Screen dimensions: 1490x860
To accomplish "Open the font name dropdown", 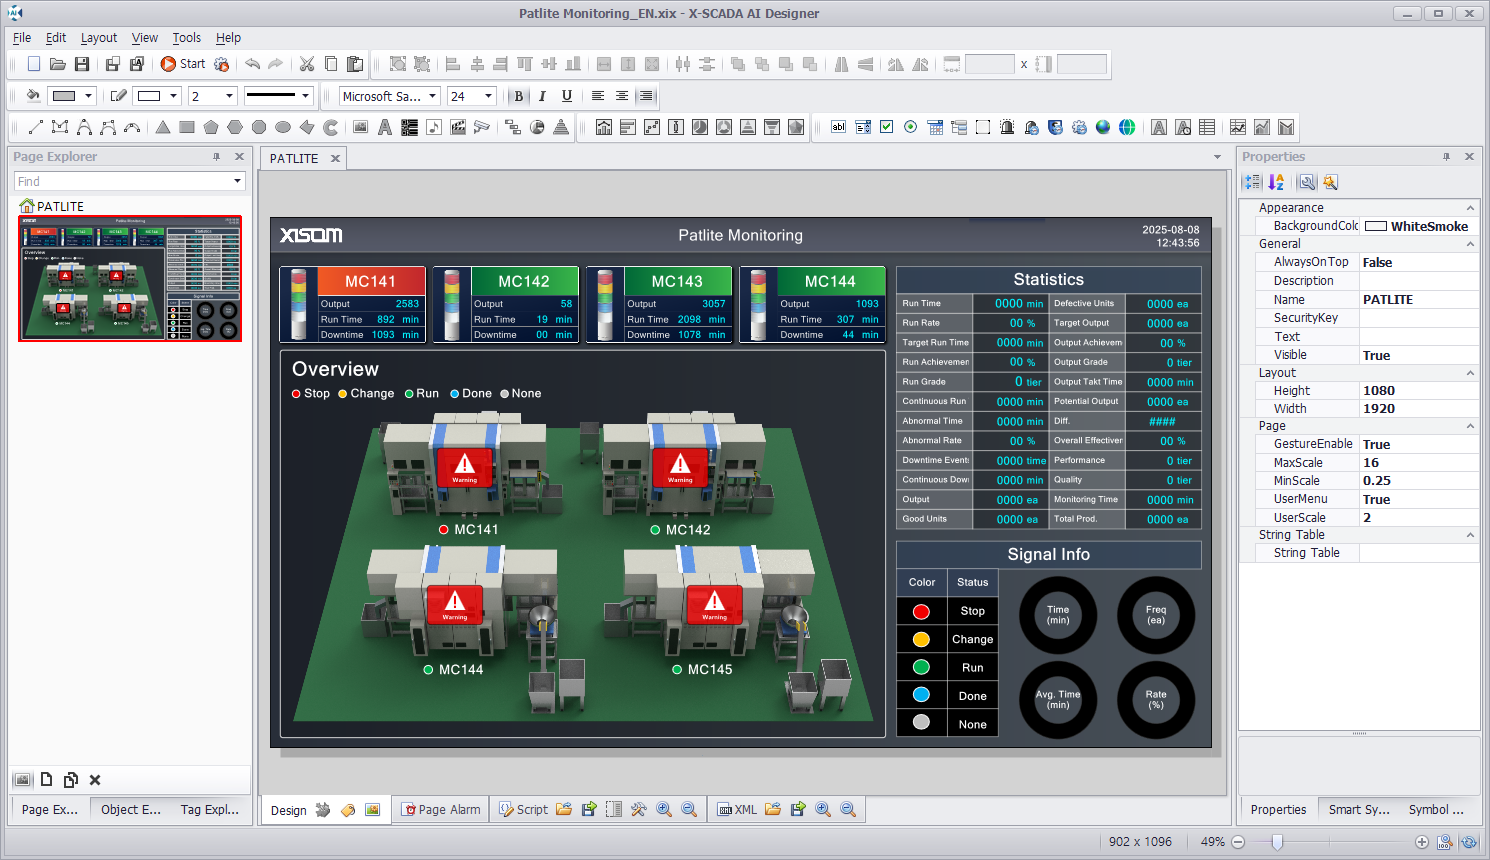I will tap(433, 96).
